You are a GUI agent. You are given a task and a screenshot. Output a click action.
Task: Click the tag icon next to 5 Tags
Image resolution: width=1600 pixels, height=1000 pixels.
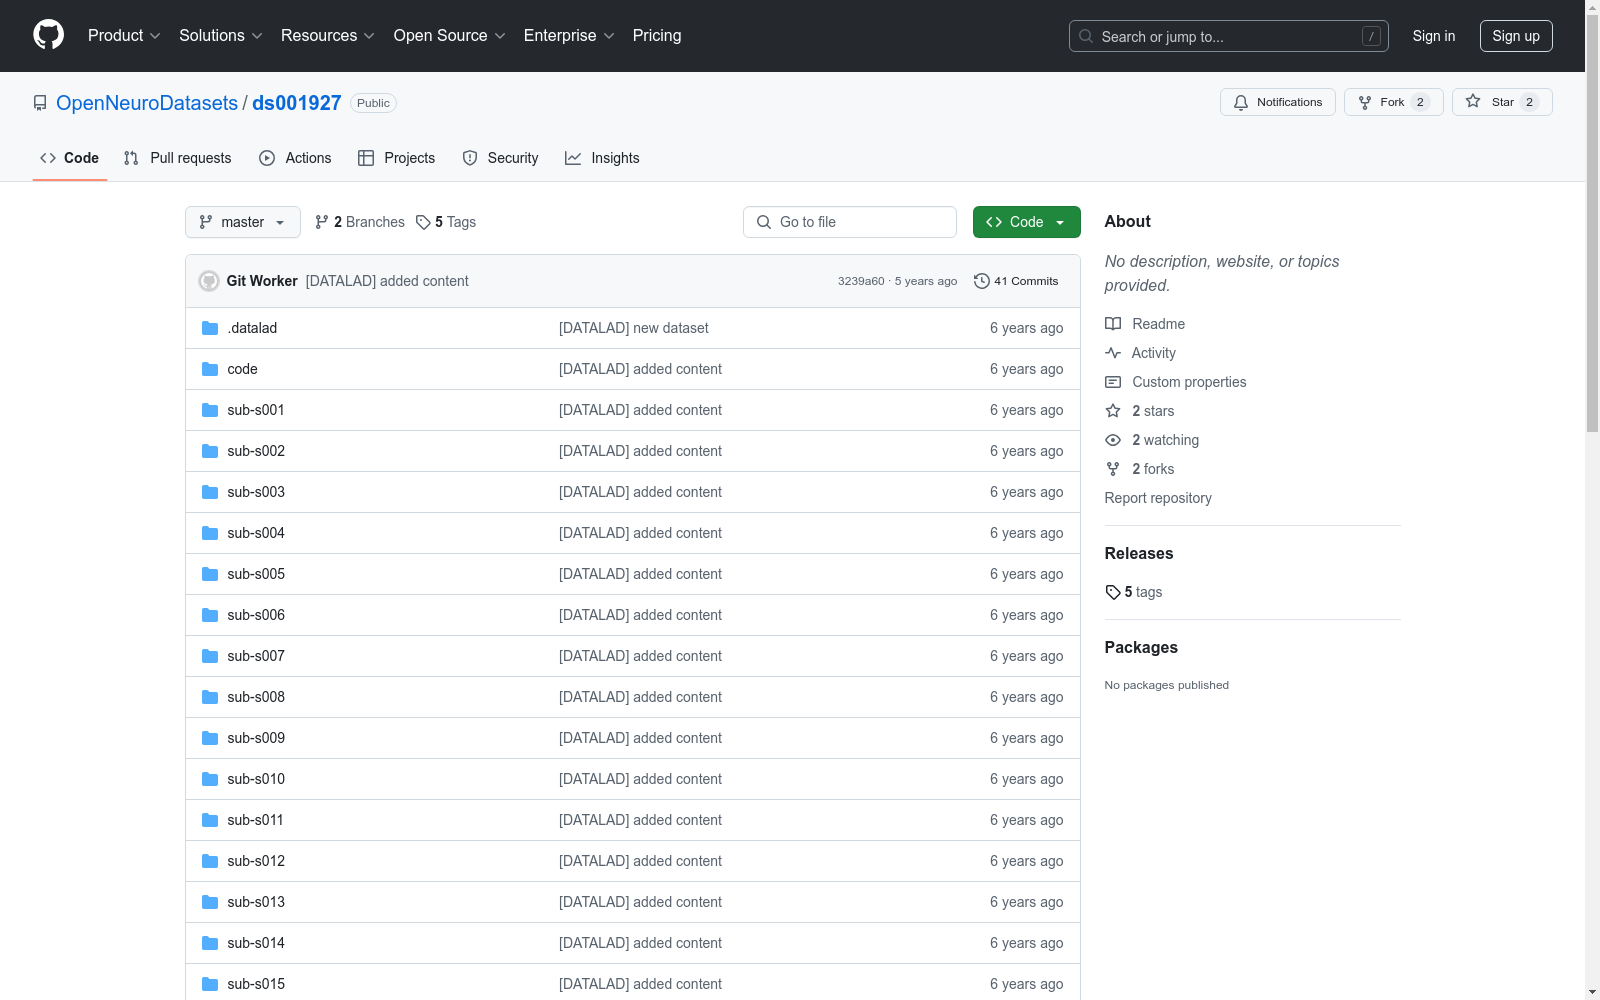[423, 222]
